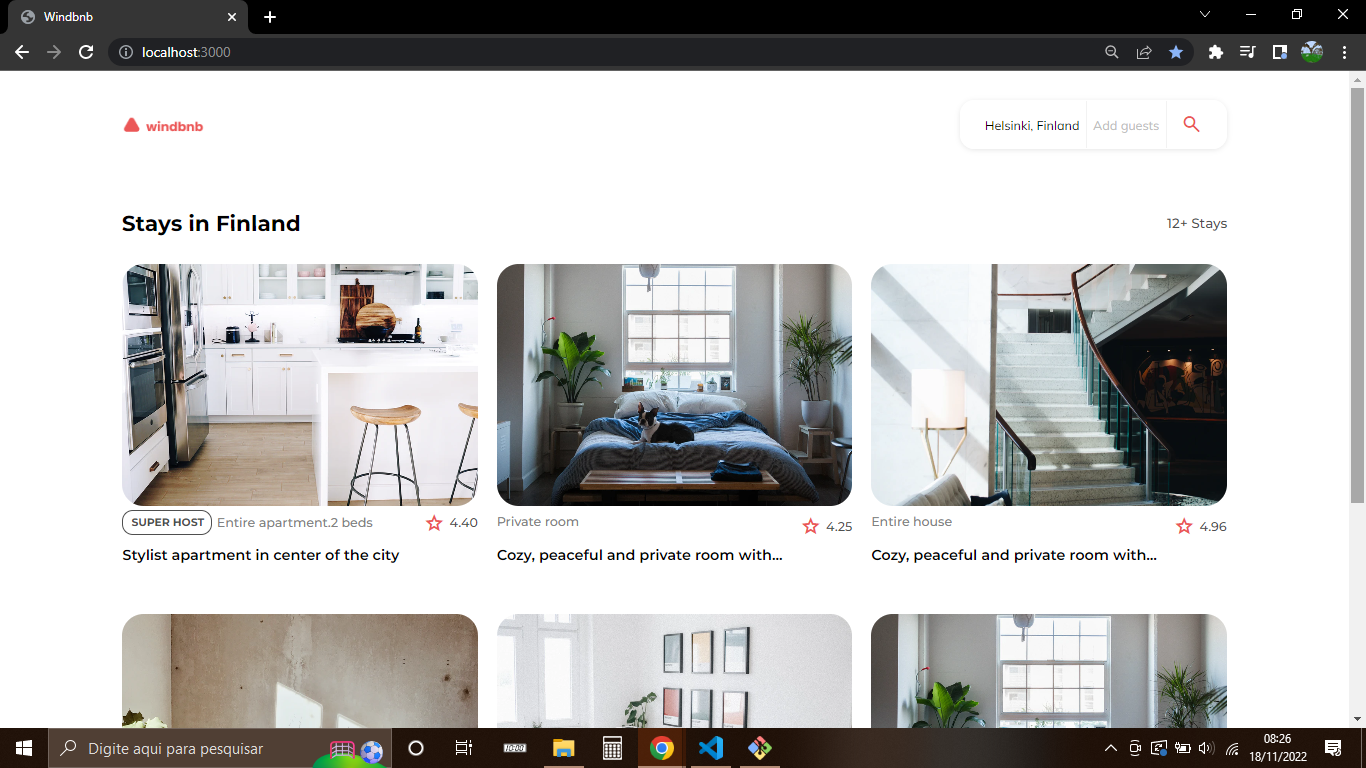Screen dimensions: 1366x768
Task: Click the star rating beside 4.96
Action: [1182, 526]
